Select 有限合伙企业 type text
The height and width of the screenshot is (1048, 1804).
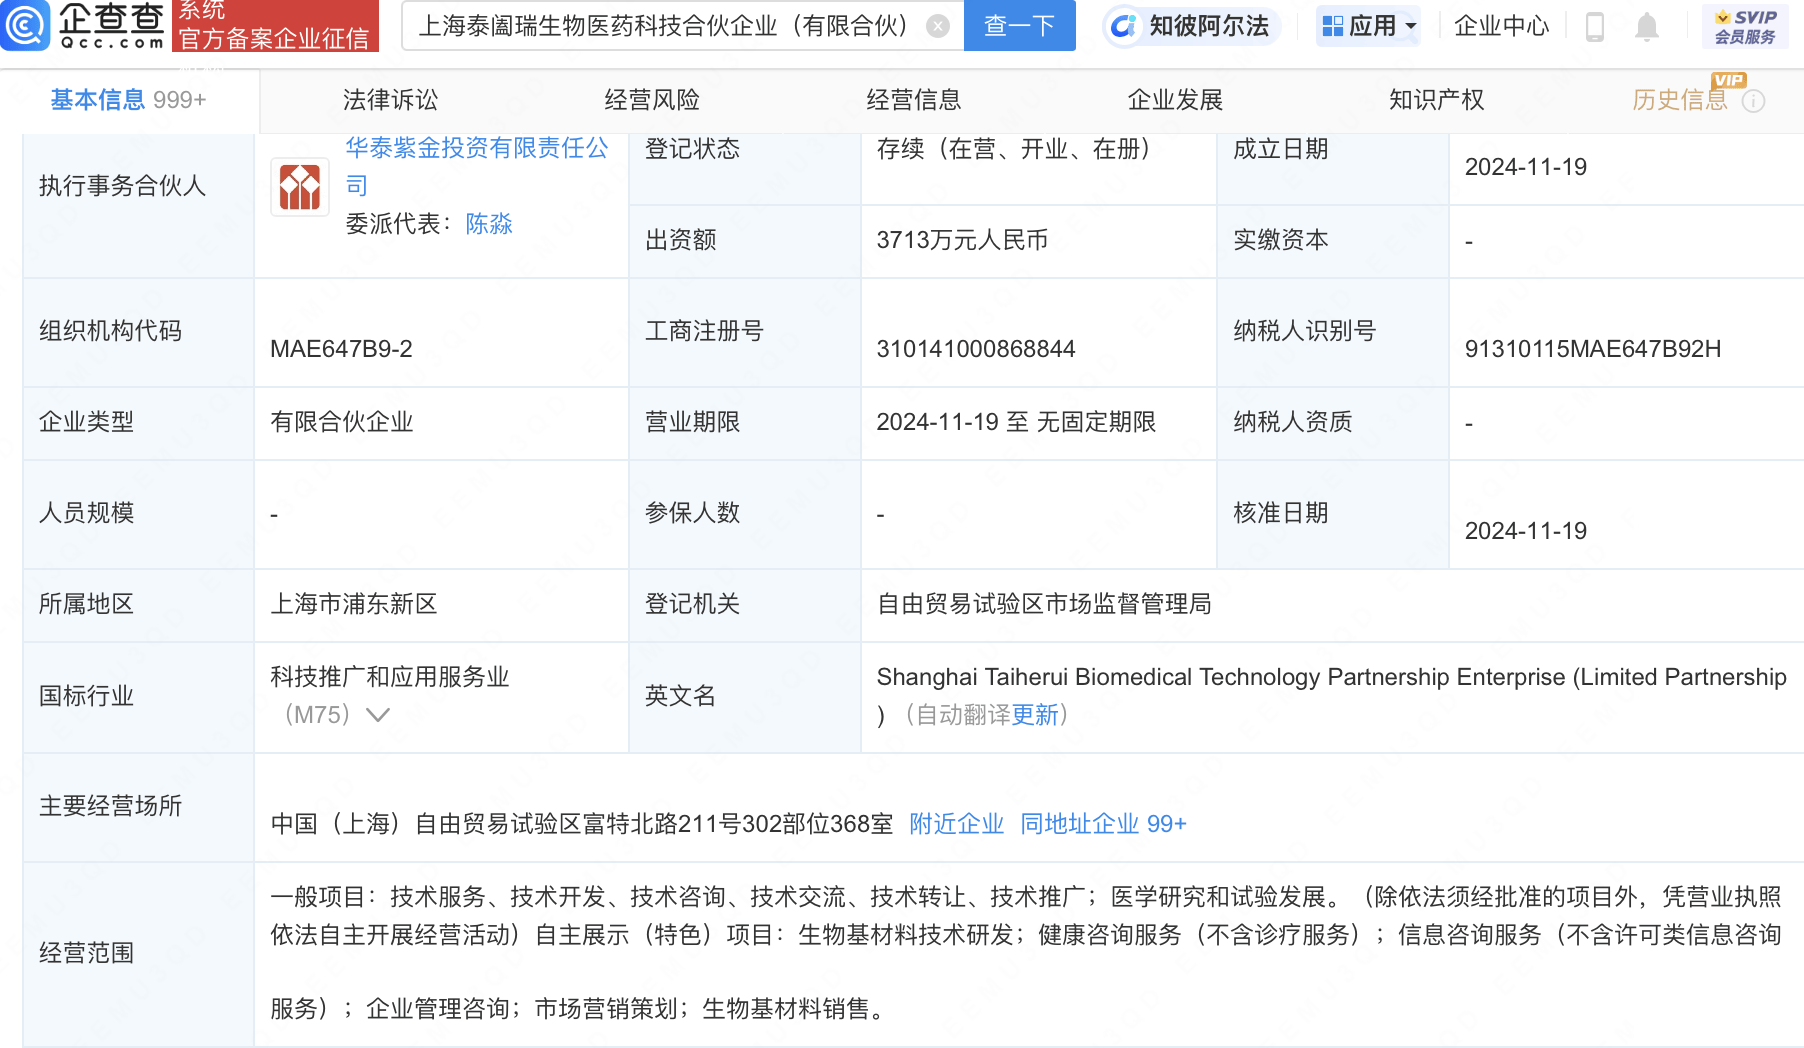(341, 422)
